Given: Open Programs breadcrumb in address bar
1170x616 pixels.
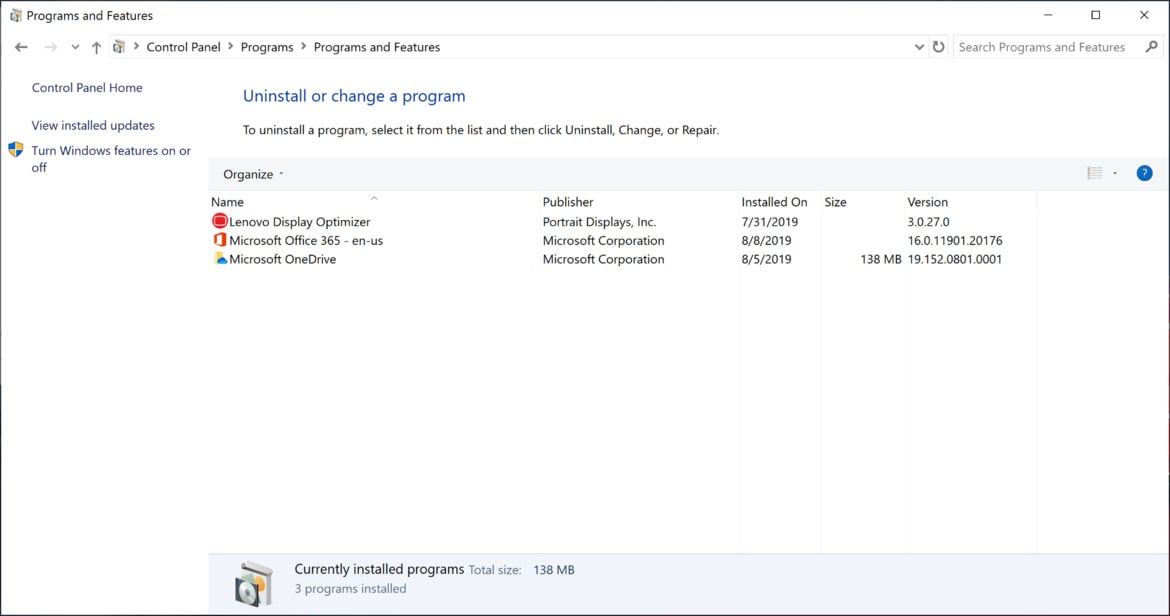Looking at the screenshot, I should point(267,47).
